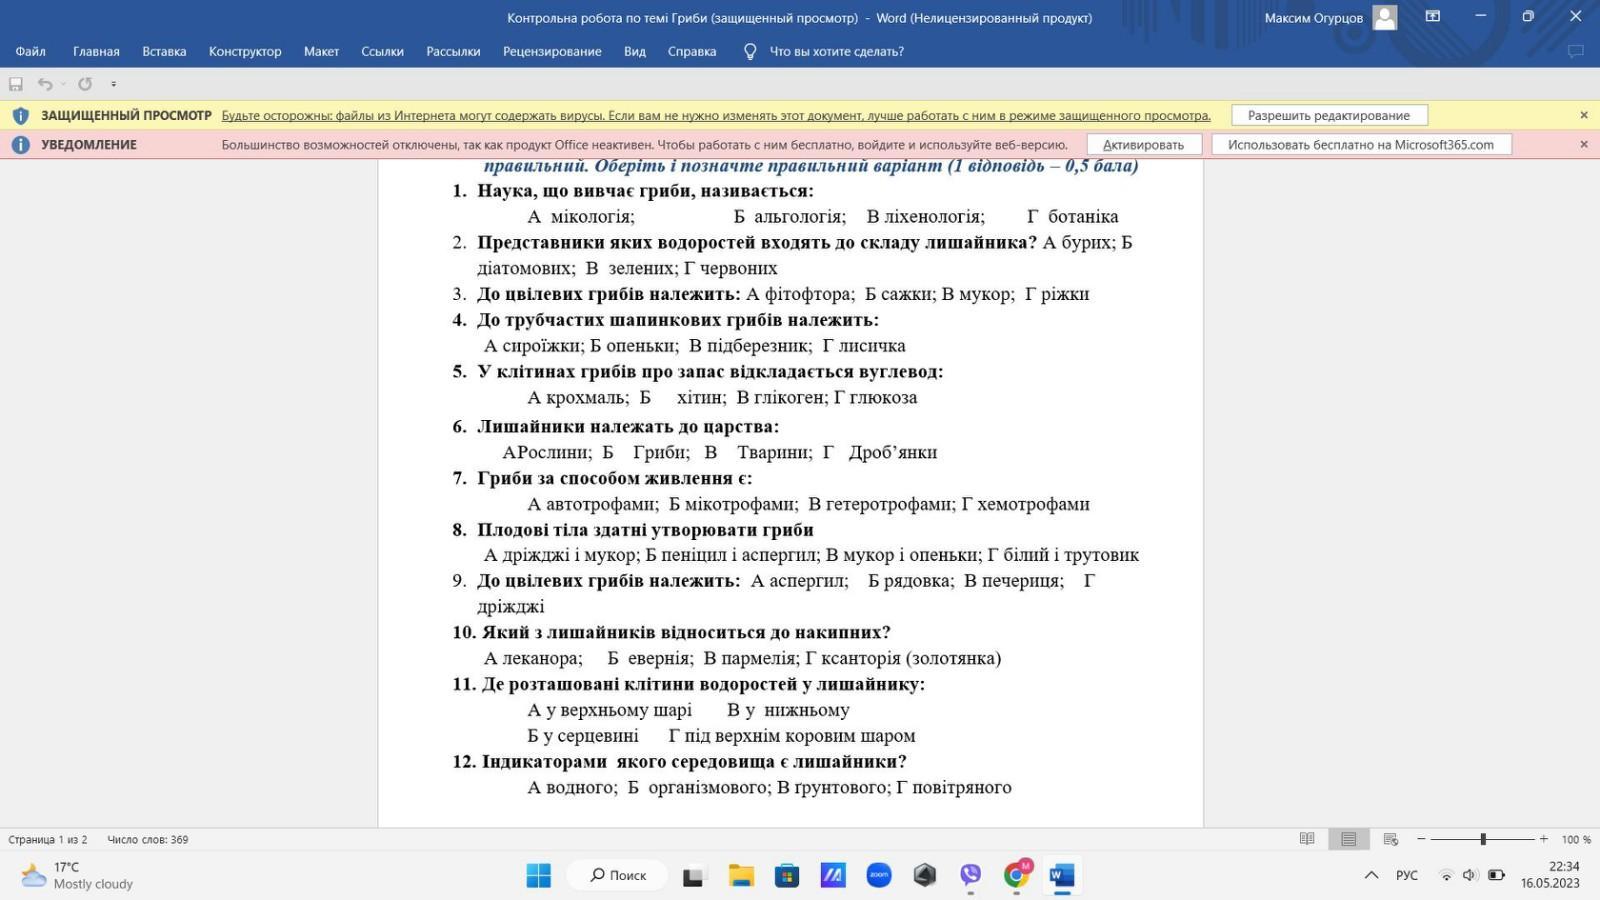1600x900 pixels.
Task: Click the Protected View shield icon
Action: (20, 115)
